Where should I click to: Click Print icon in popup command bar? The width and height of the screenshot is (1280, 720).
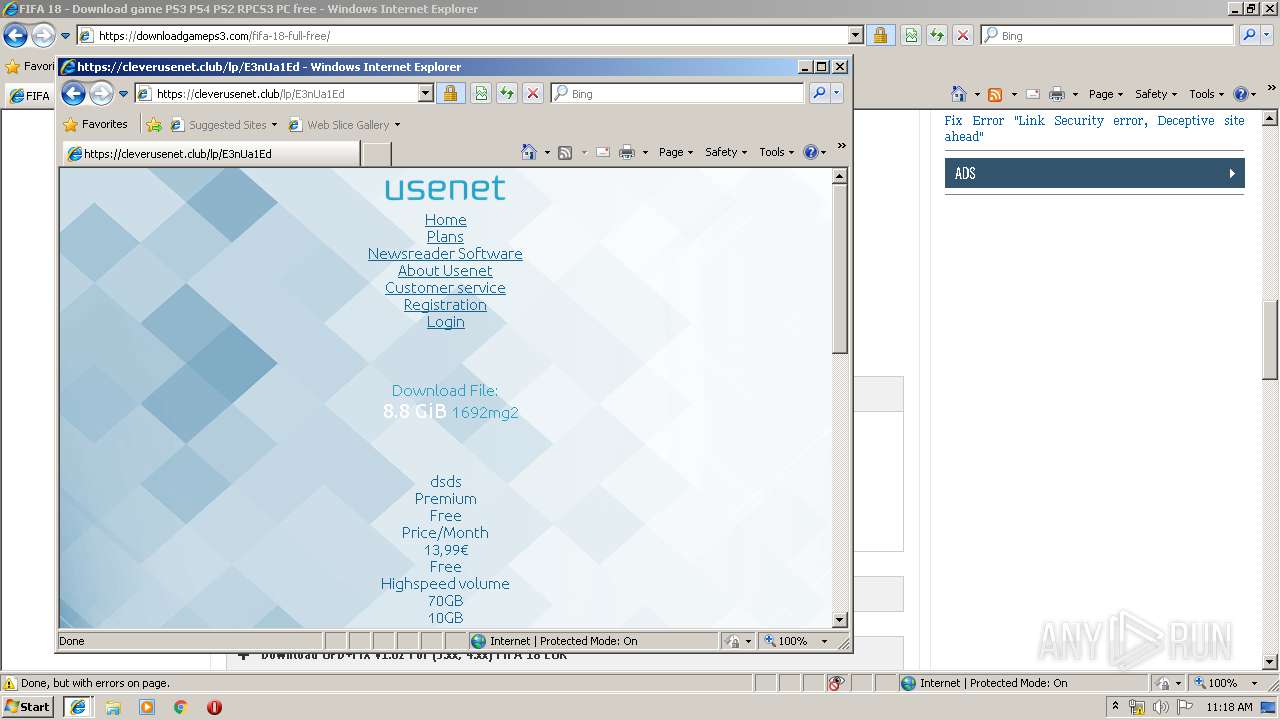pos(627,152)
